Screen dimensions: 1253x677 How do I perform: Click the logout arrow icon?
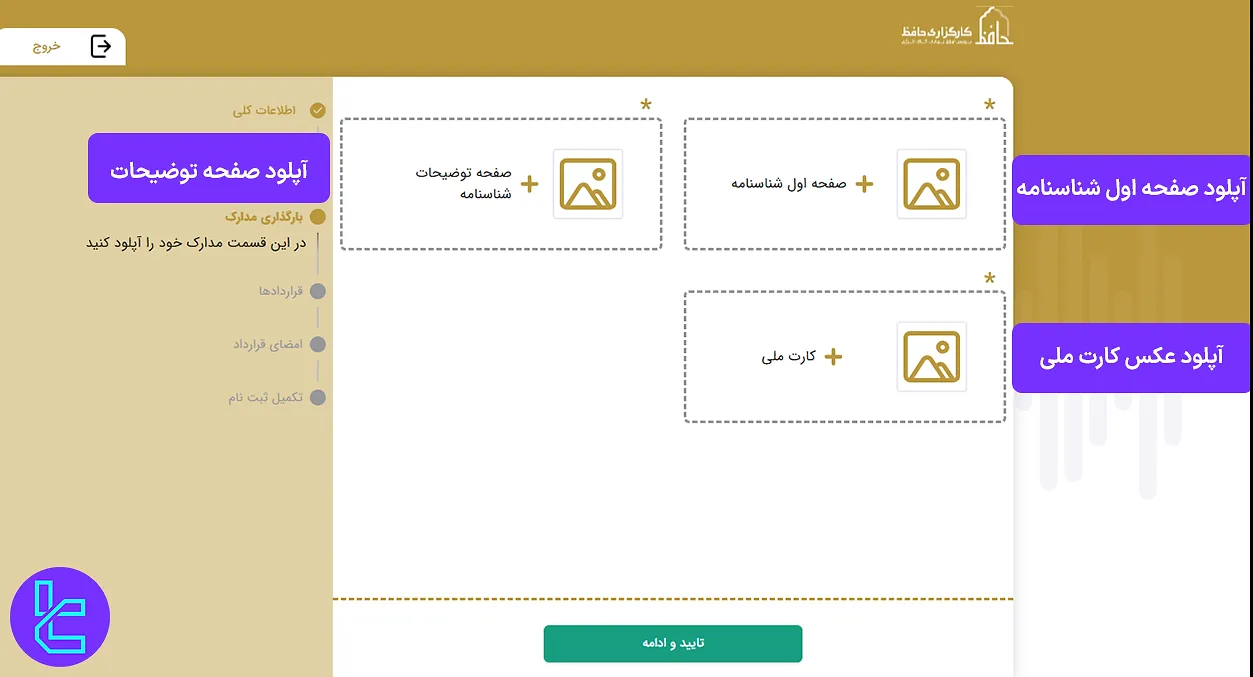click(101, 46)
